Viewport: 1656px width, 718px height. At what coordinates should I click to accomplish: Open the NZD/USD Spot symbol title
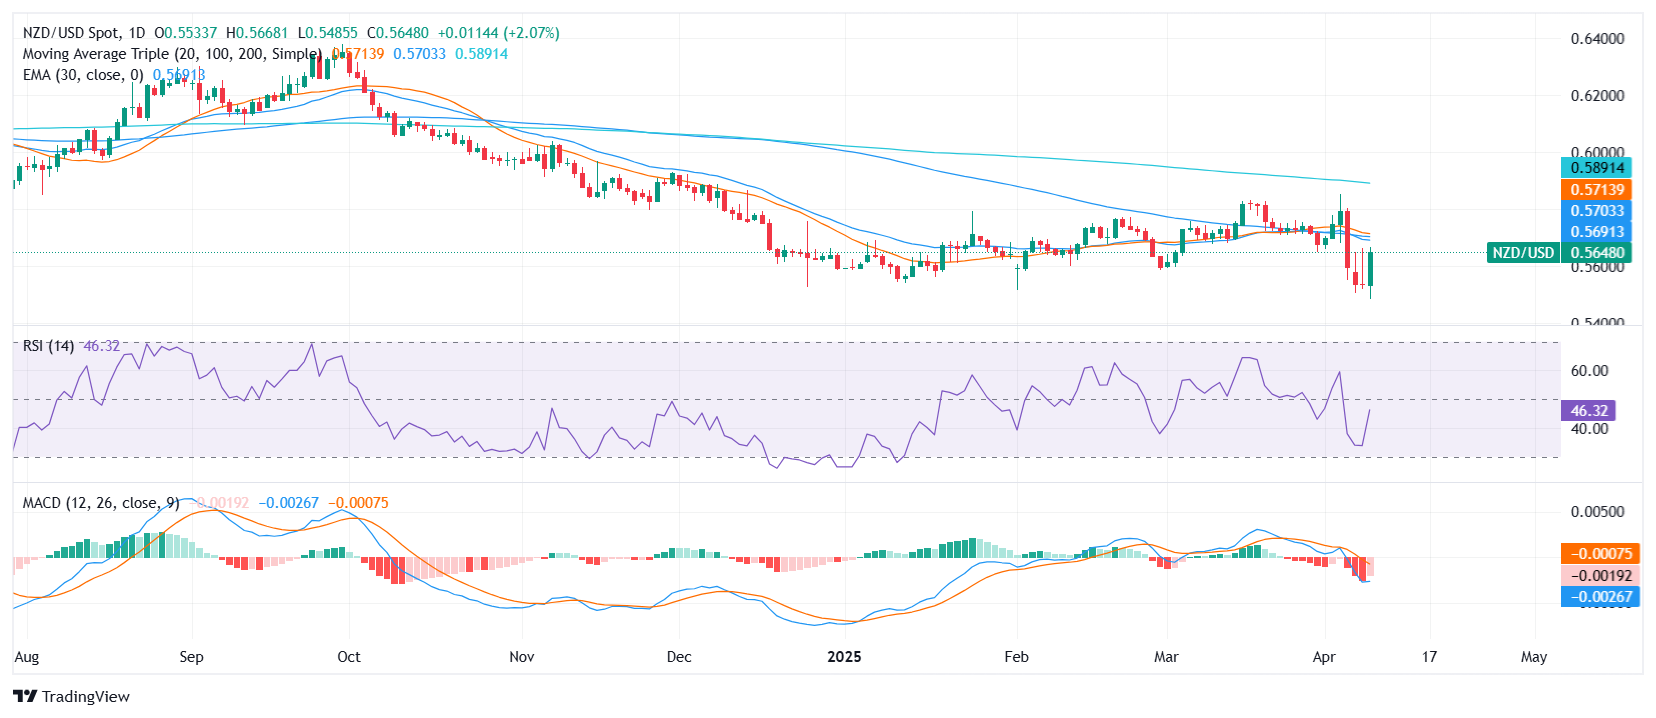click(x=83, y=33)
